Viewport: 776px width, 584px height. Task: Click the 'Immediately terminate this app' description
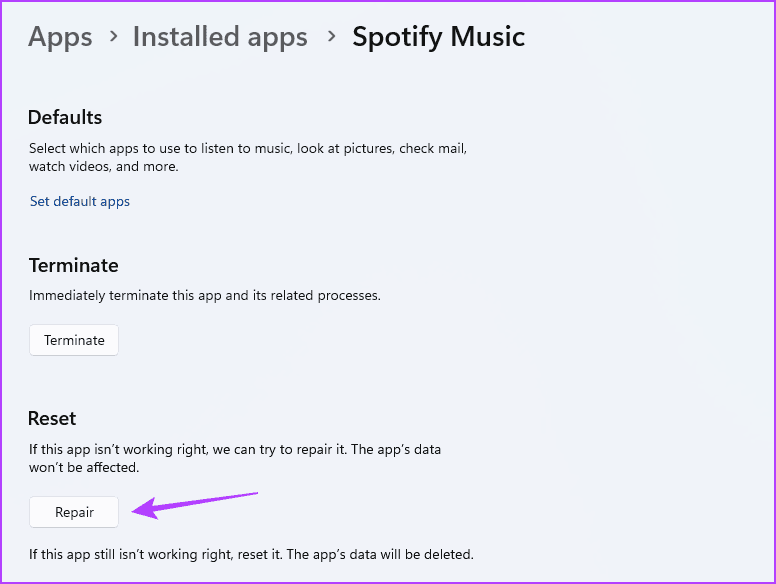click(x=204, y=296)
